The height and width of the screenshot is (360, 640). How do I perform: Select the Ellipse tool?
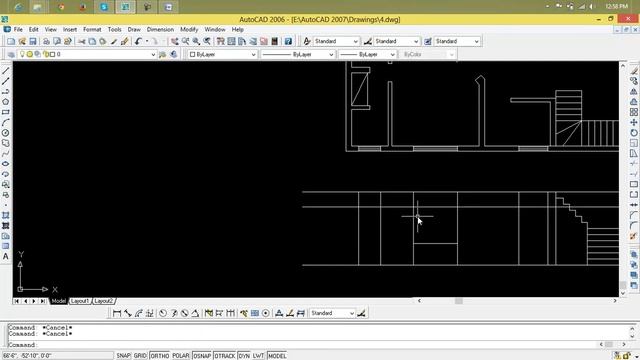[6, 164]
